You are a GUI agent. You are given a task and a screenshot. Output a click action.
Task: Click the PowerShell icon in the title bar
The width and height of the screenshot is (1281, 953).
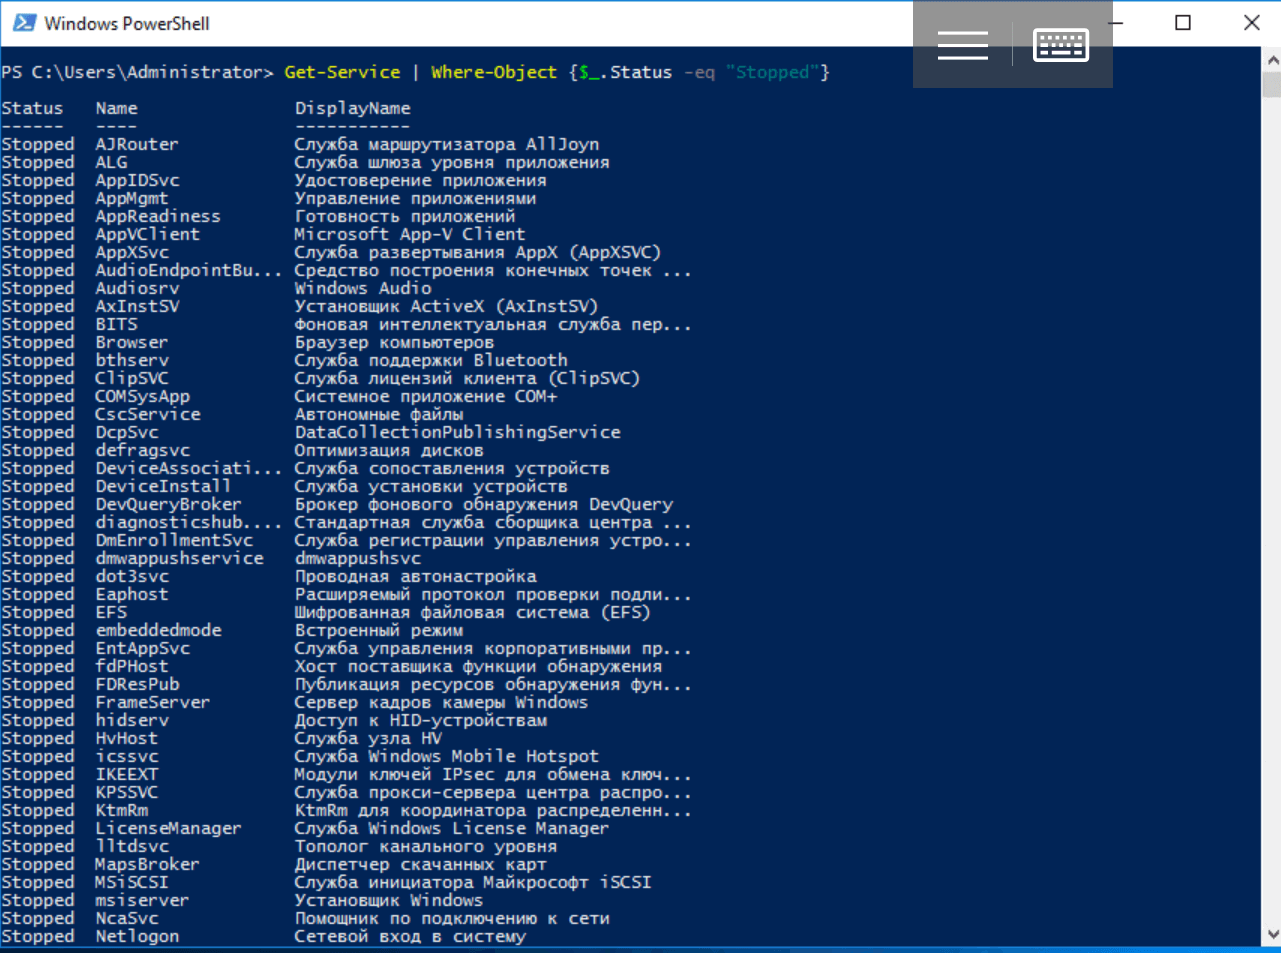25,22
